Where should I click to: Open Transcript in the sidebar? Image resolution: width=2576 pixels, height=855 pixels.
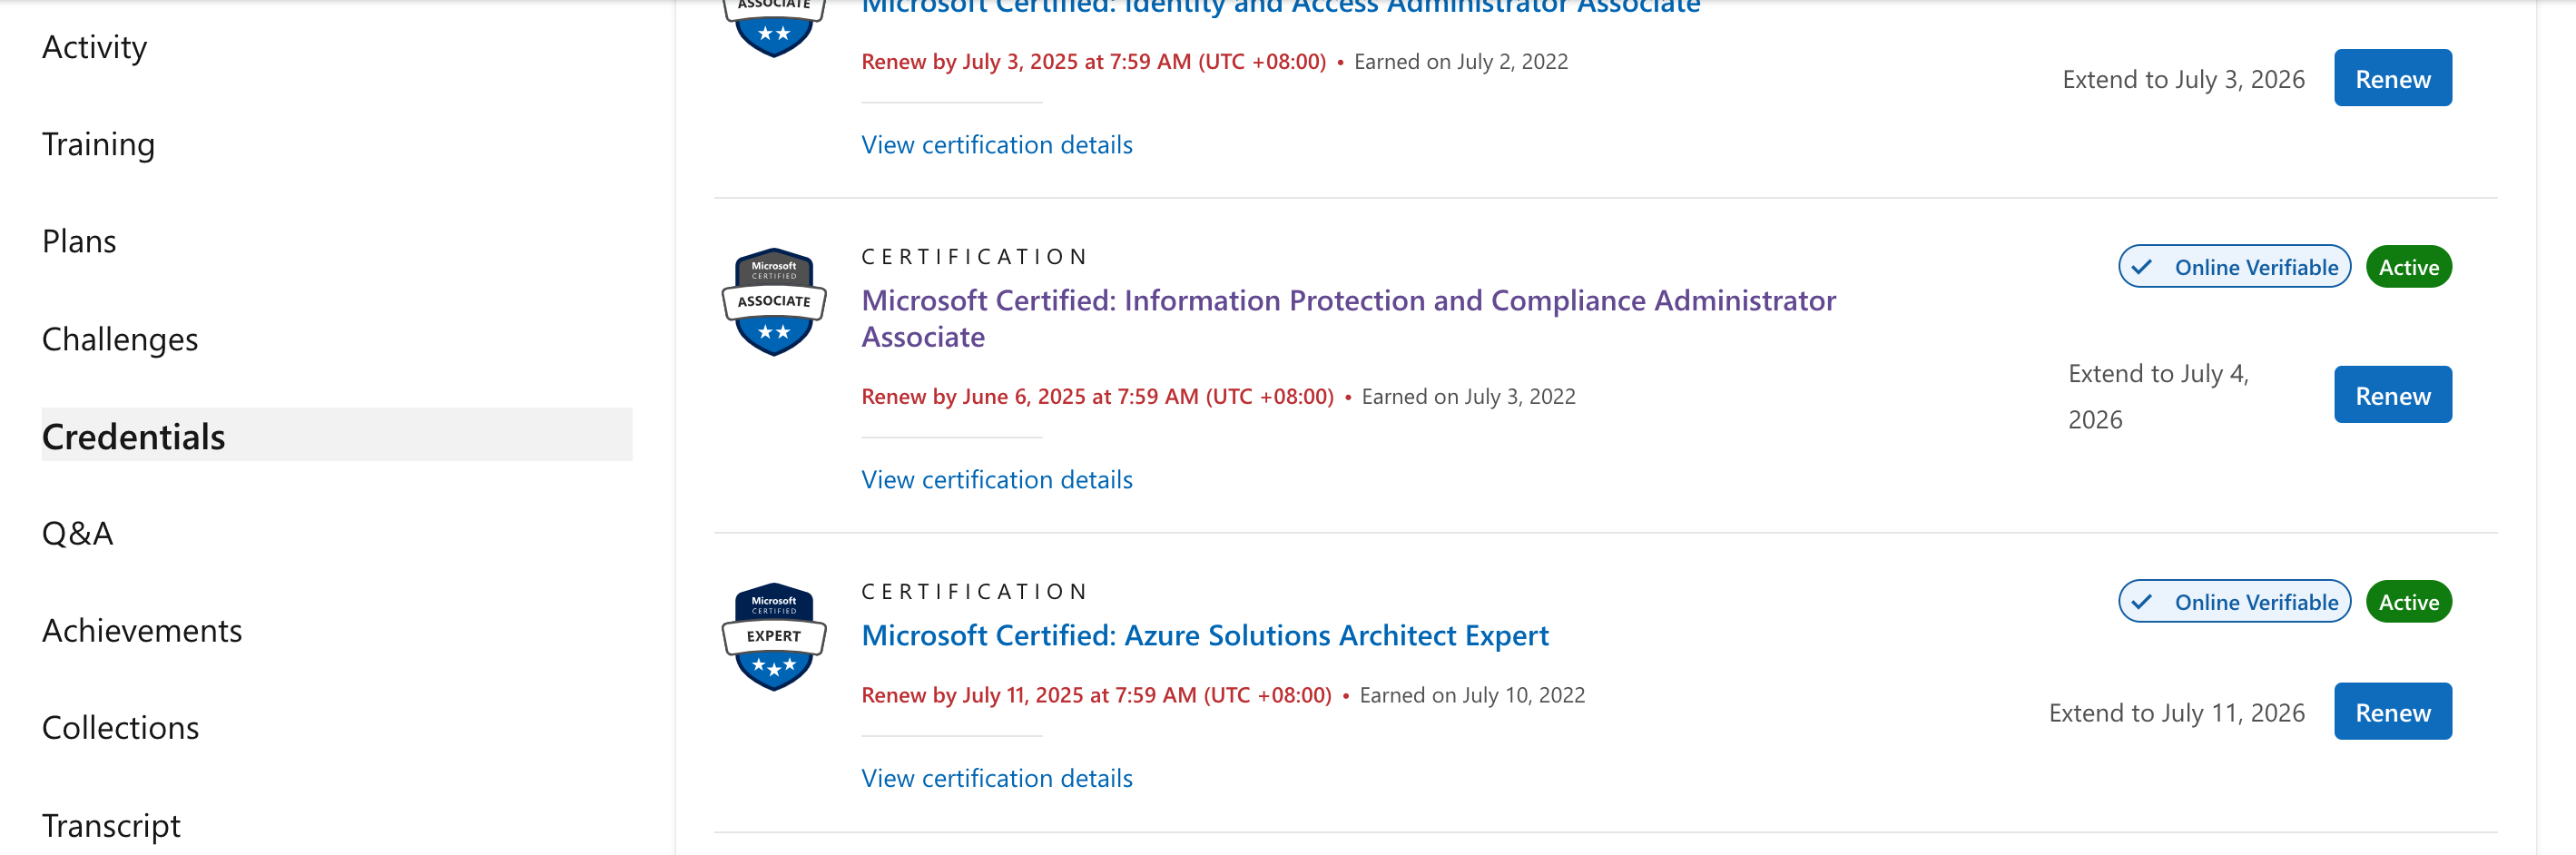click(111, 825)
